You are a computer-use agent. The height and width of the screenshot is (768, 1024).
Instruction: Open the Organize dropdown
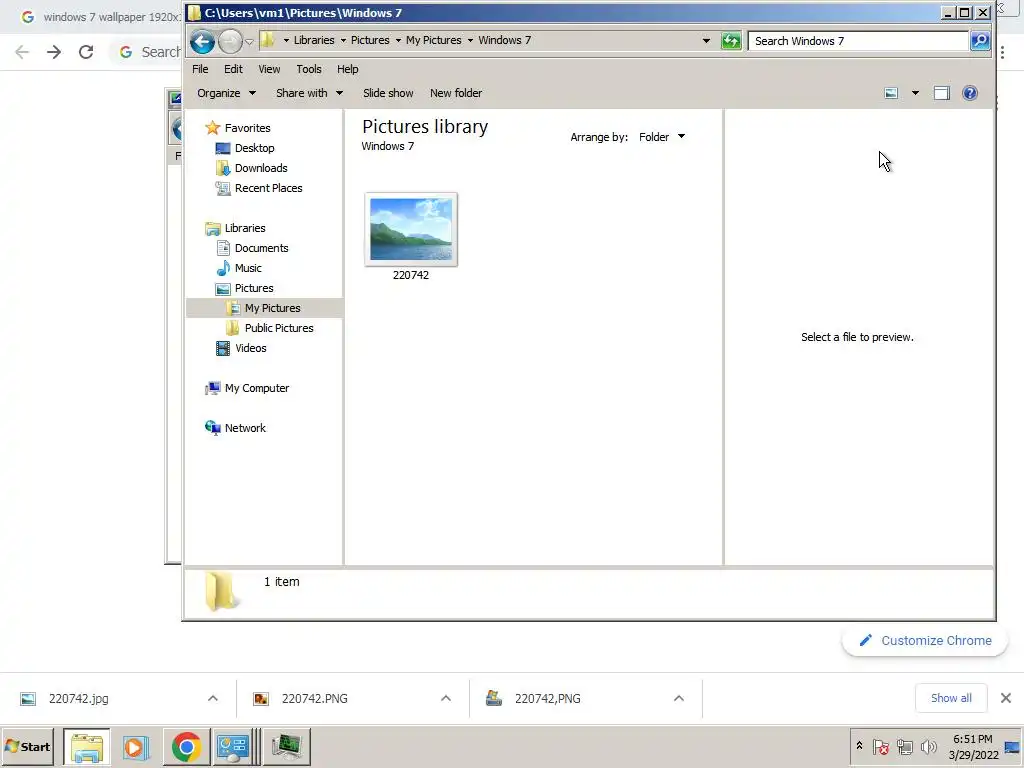coord(226,93)
